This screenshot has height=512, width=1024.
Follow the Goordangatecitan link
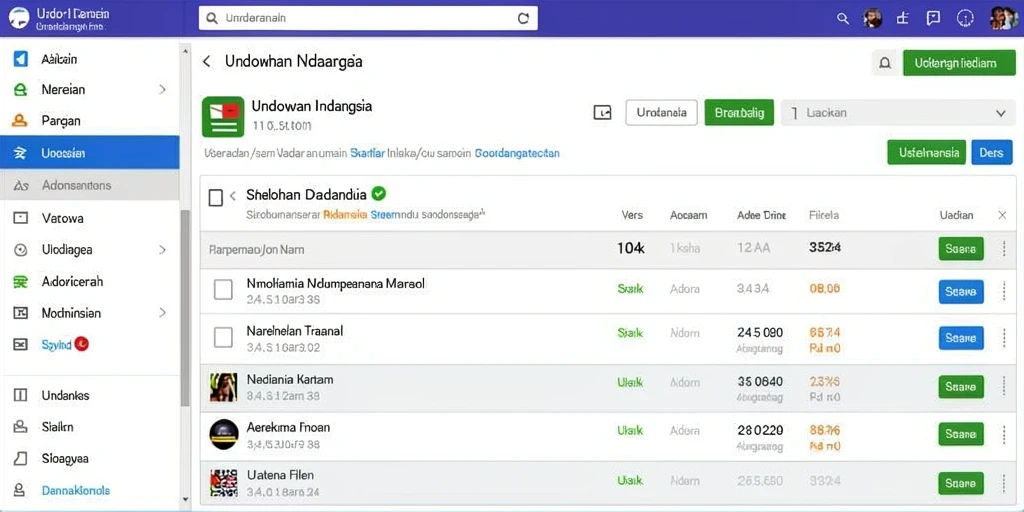point(517,153)
